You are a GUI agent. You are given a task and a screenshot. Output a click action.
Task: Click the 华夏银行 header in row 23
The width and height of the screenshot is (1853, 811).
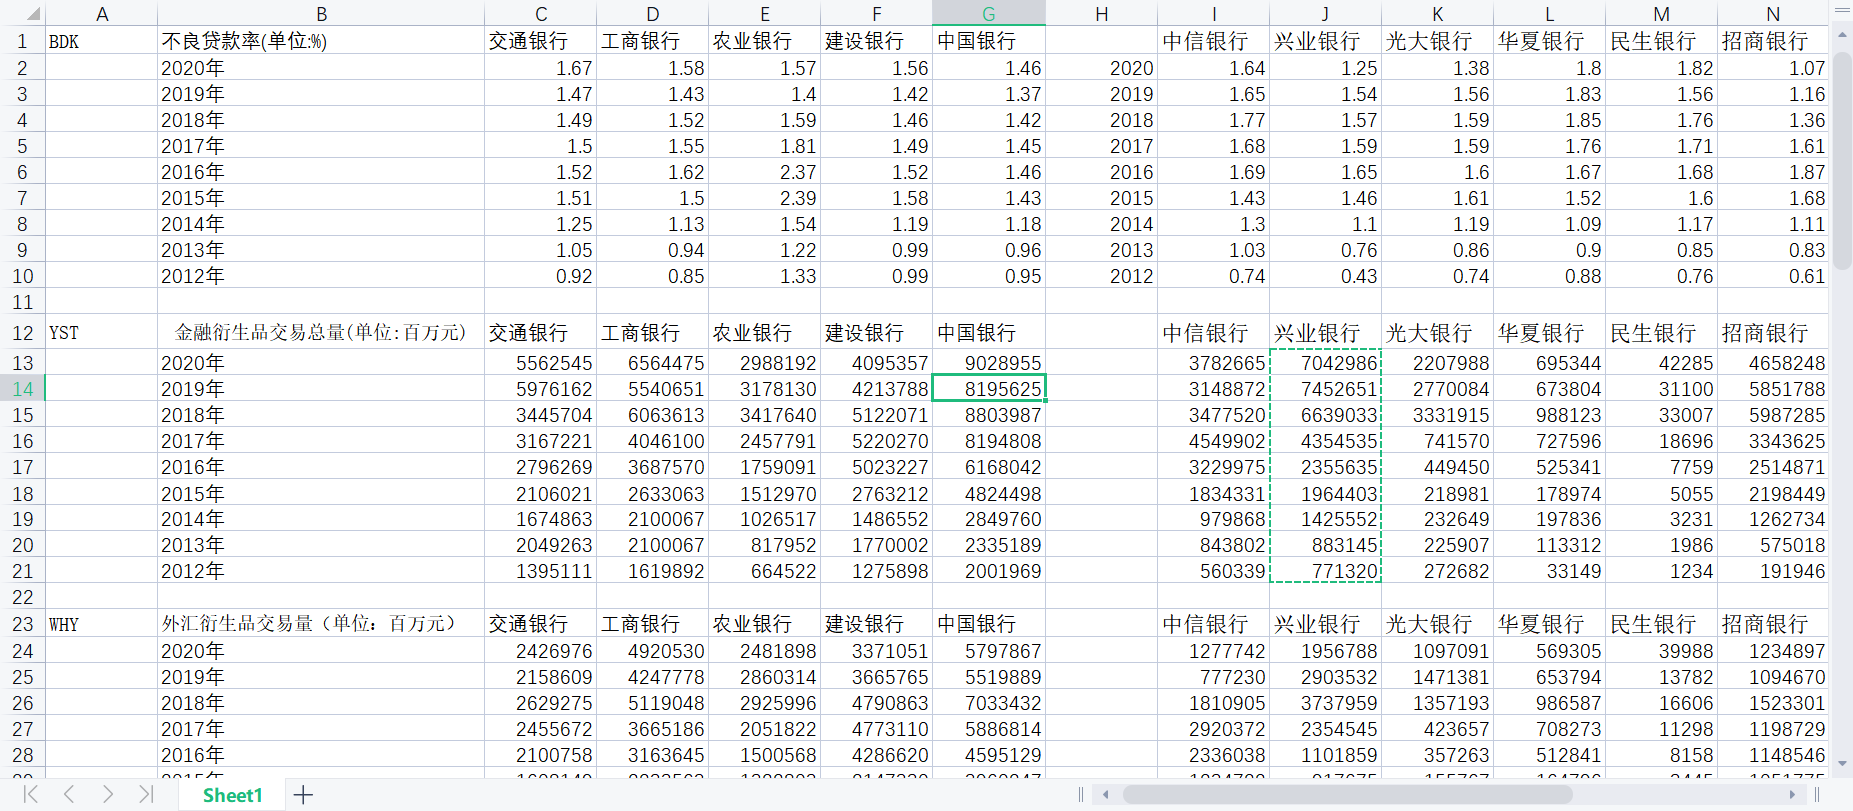pos(1549,624)
